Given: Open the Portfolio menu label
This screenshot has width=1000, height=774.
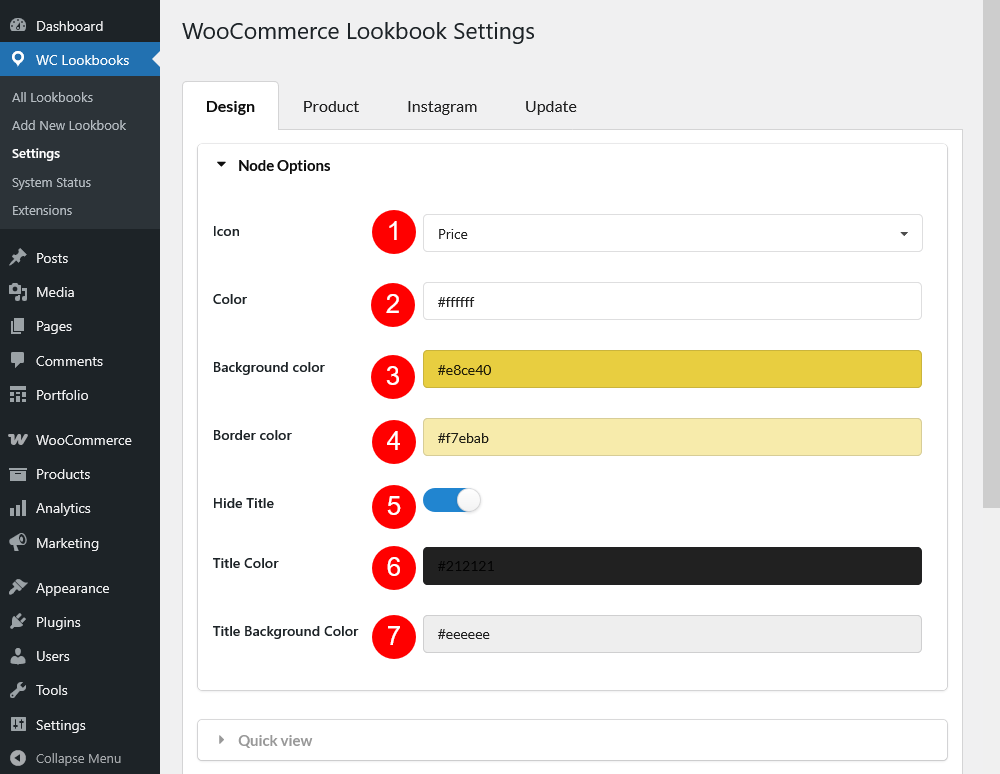Looking at the screenshot, I should pos(62,395).
